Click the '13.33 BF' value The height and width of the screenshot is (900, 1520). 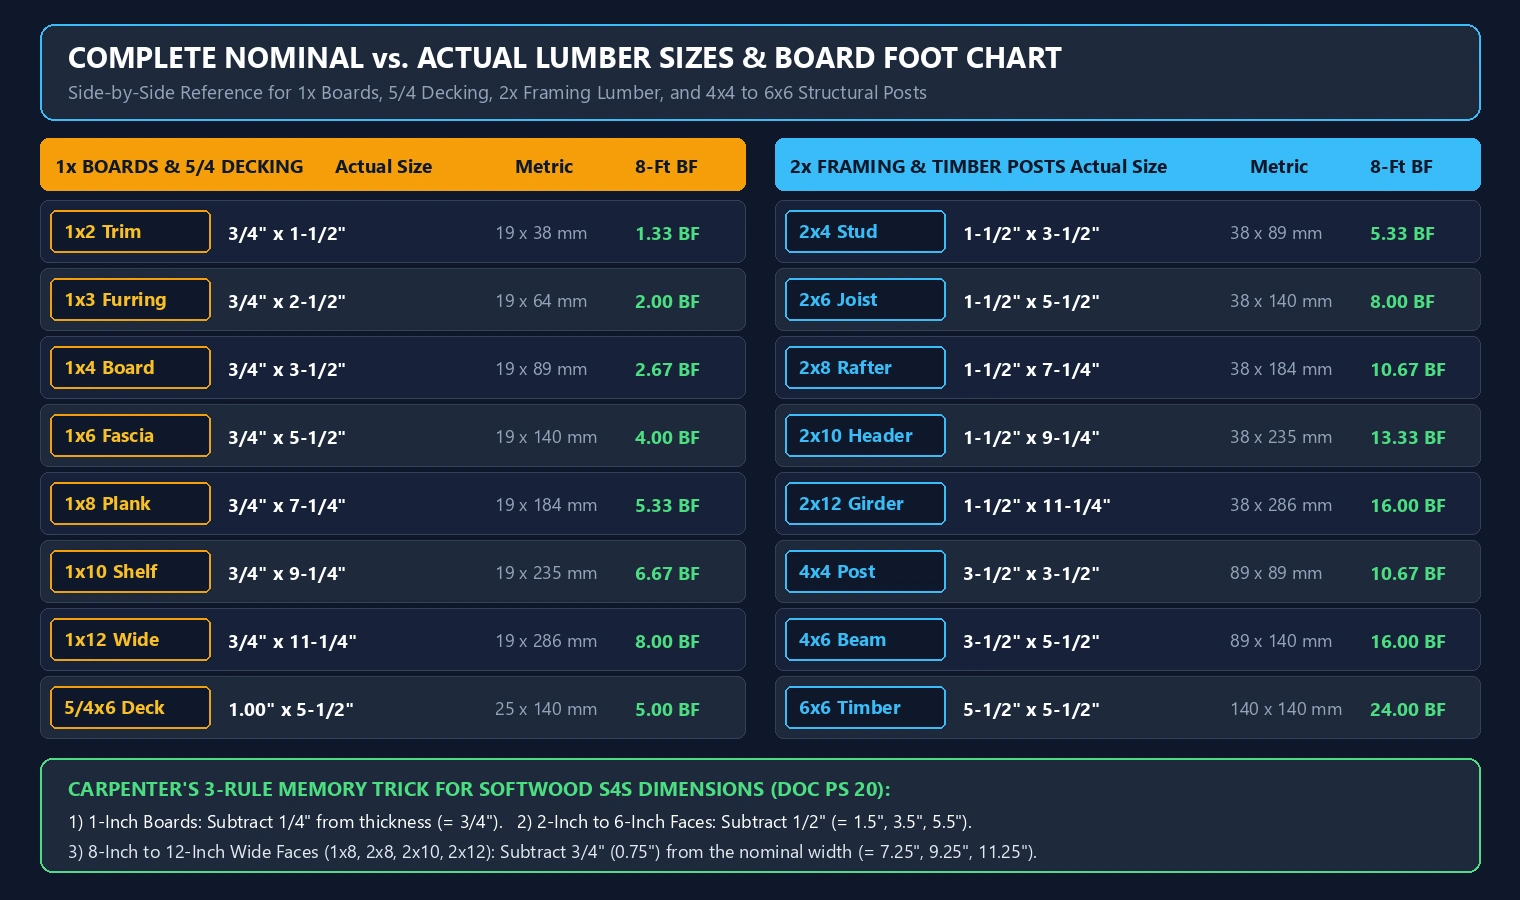point(1408,437)
